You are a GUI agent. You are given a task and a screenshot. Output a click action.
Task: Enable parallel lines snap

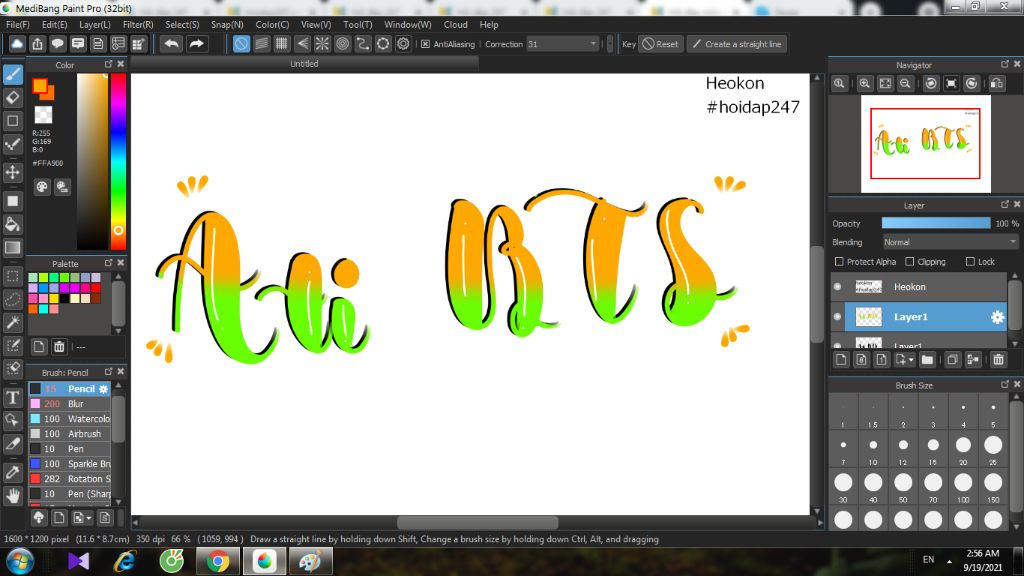tap(261, 44)
